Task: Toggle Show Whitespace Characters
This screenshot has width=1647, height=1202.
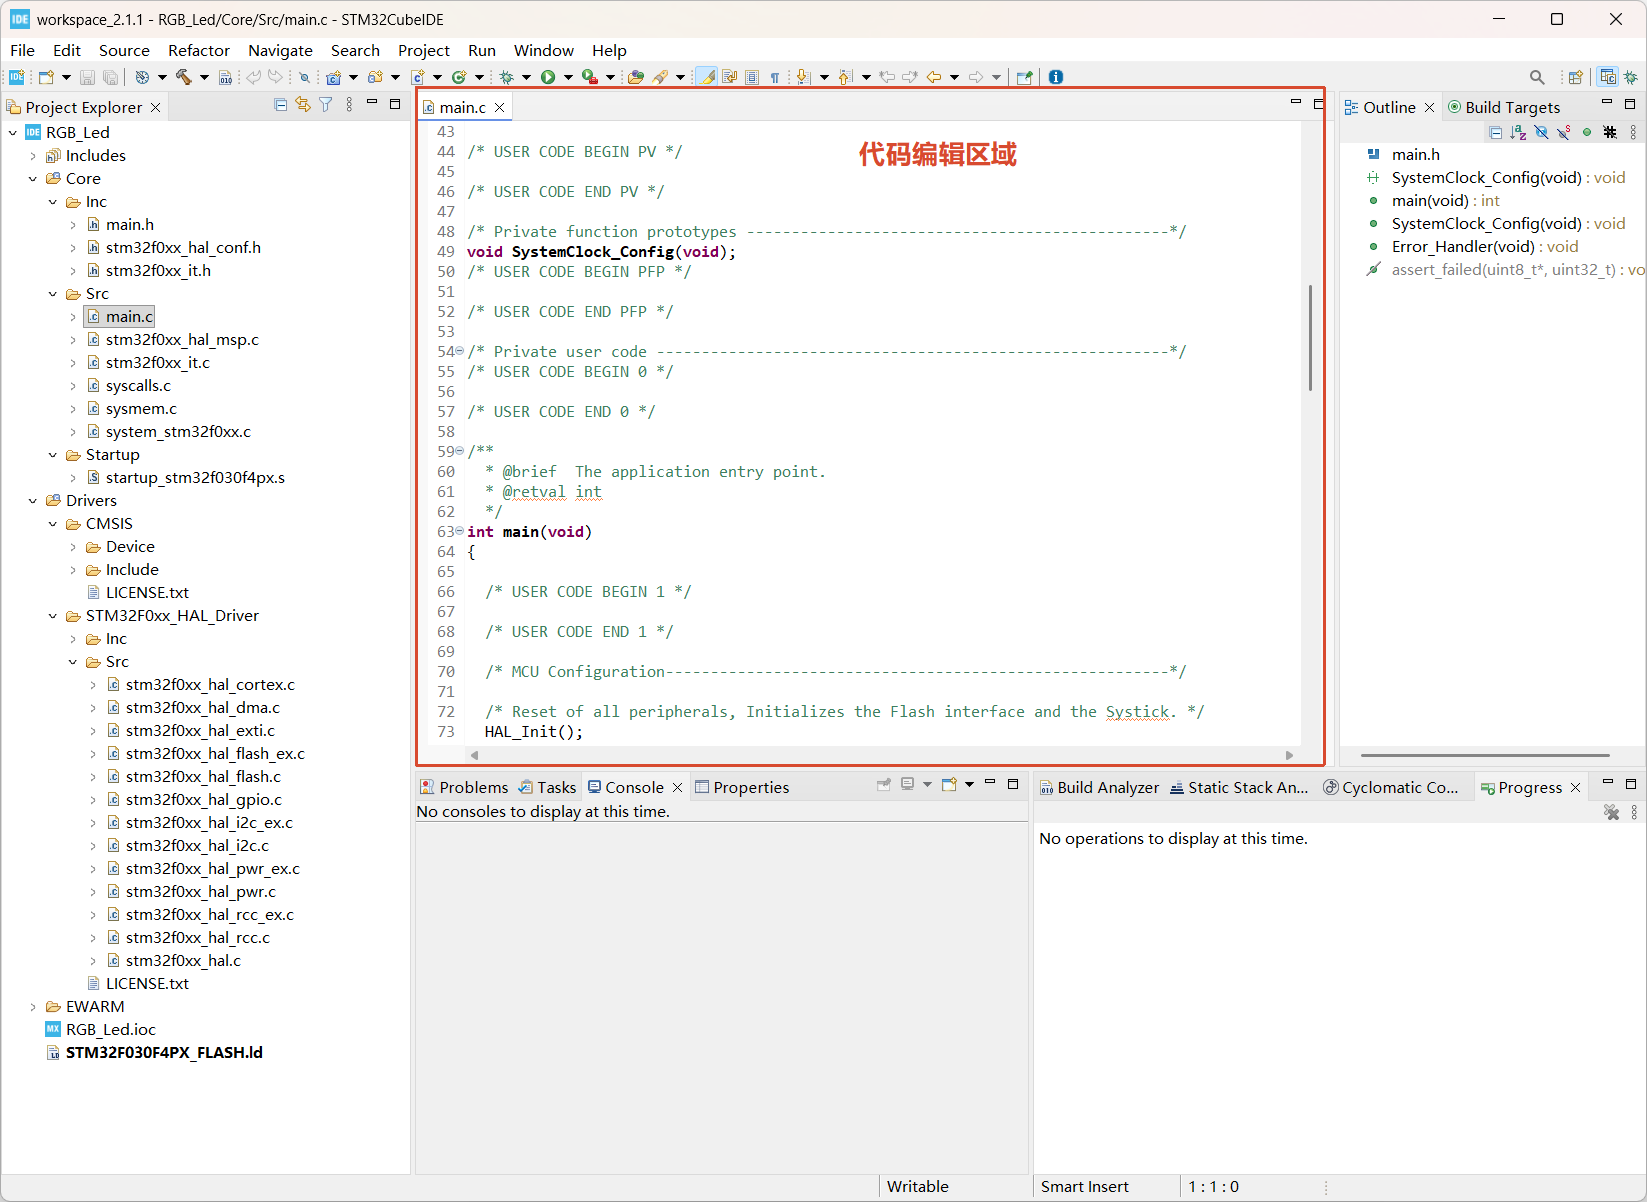Action: 775,77
